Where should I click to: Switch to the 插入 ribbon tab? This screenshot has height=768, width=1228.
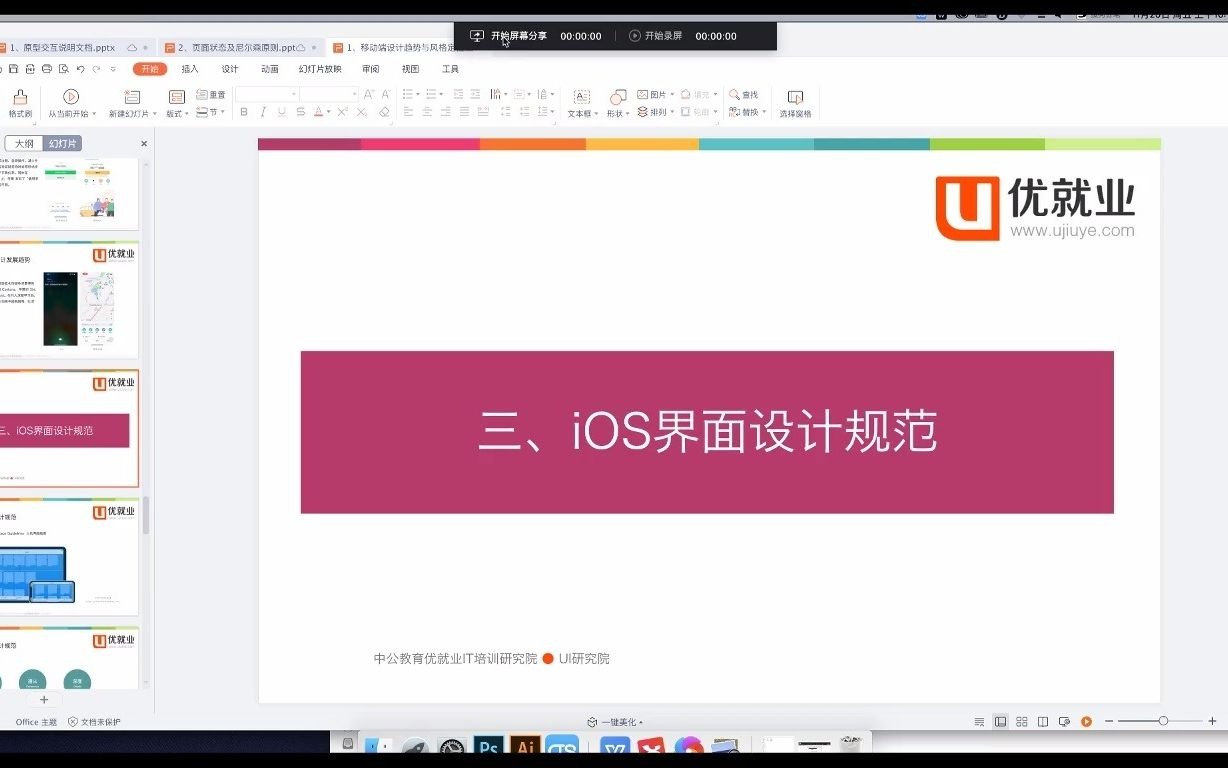point(190,68)
